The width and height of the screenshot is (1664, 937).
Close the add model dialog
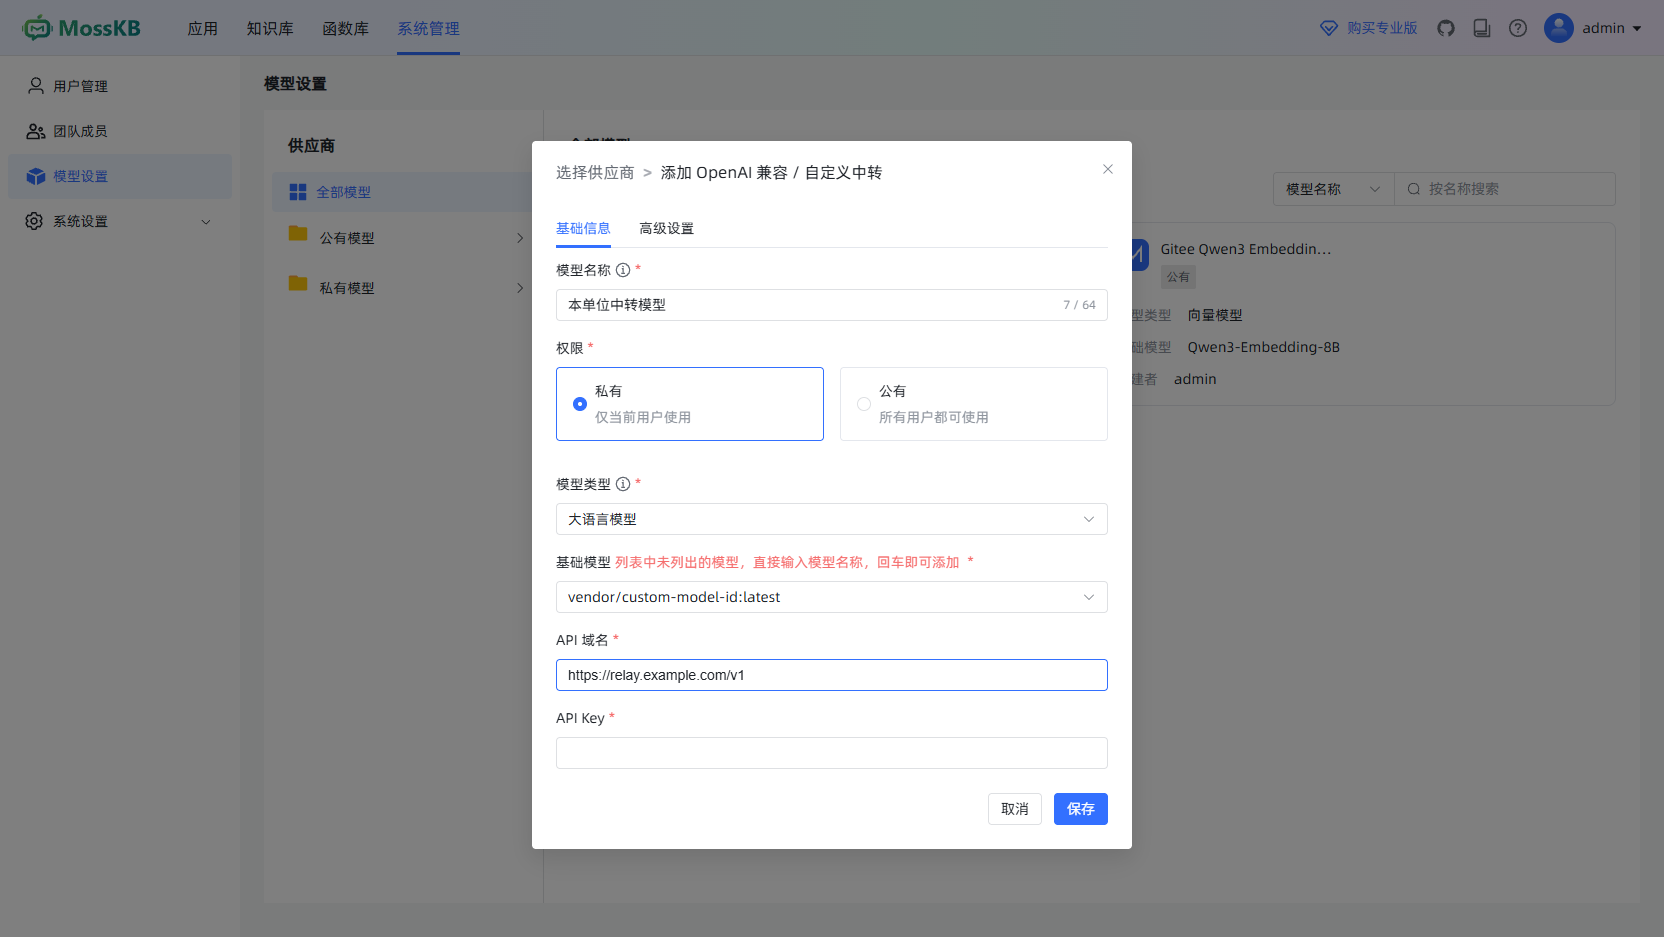pyautogui.click(x=1108, y=169)
